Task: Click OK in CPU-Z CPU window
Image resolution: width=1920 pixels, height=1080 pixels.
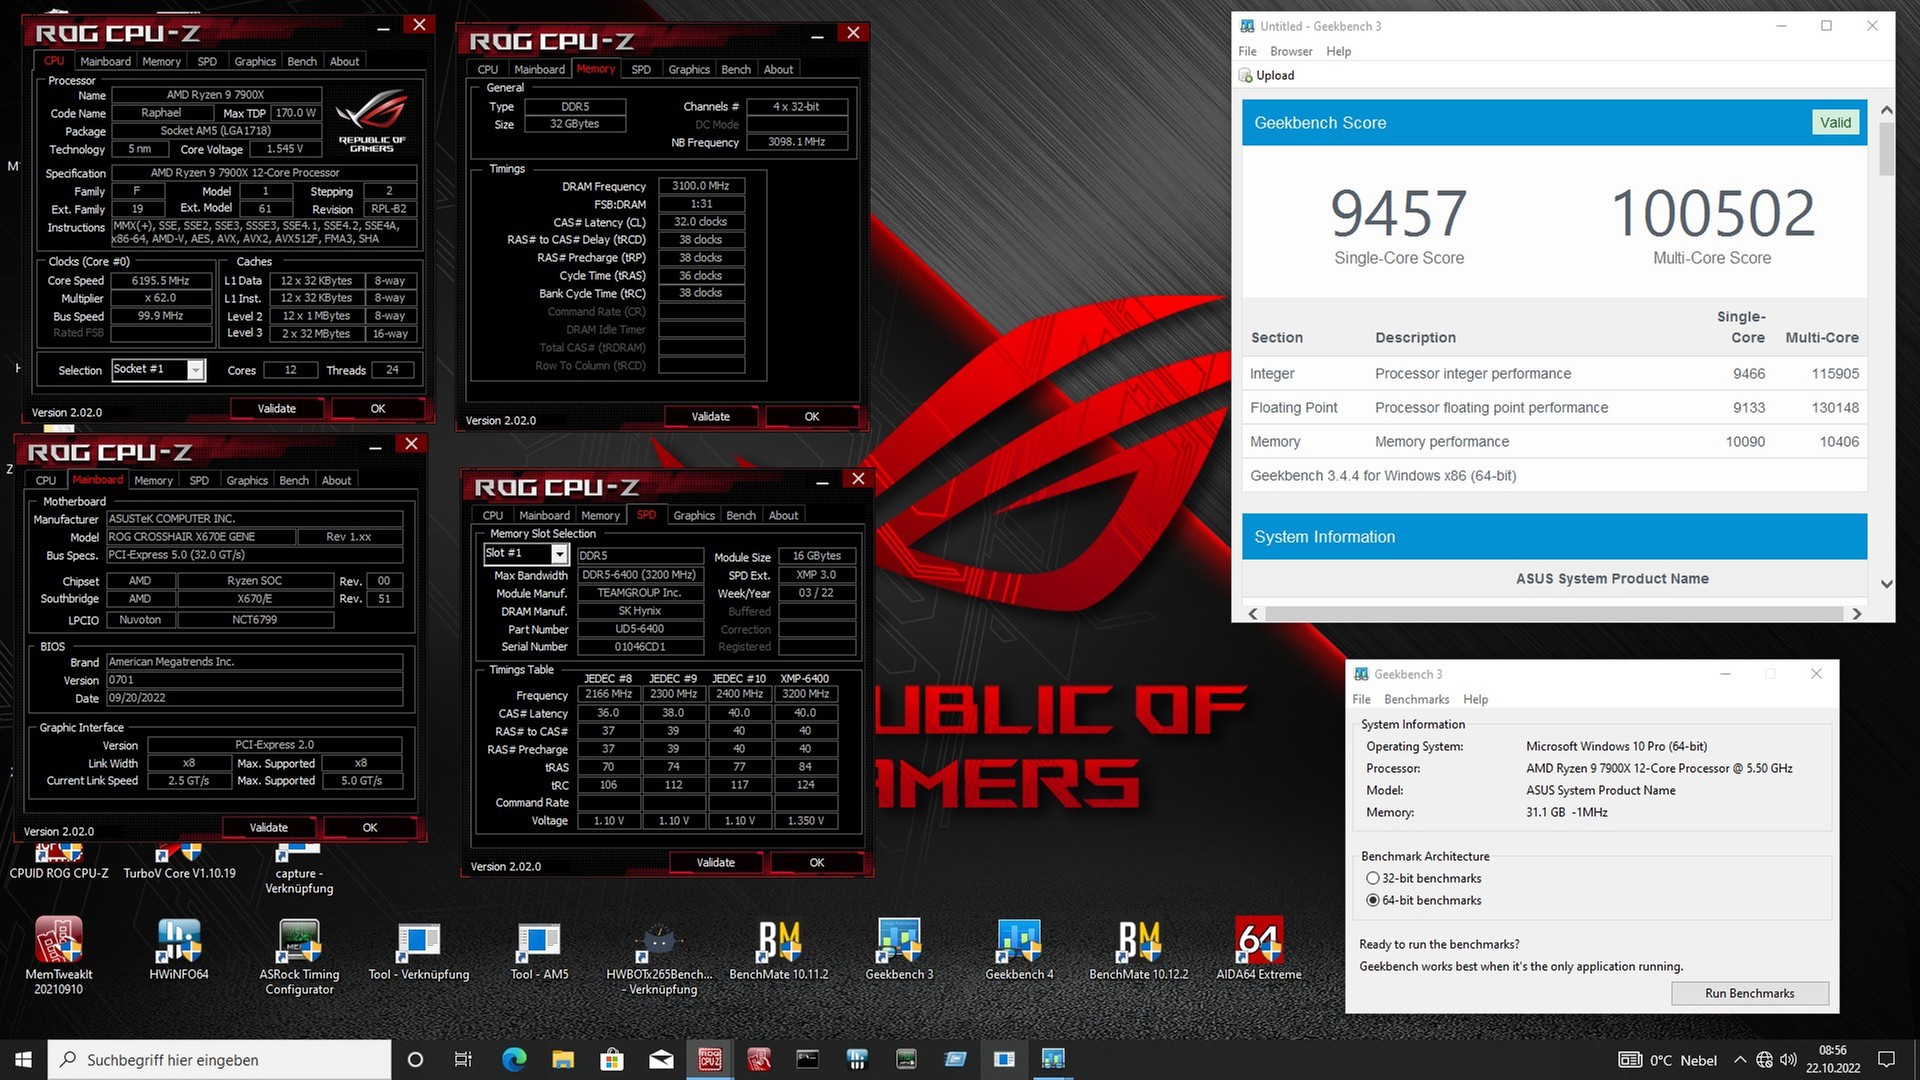Action: coord(378,408)
